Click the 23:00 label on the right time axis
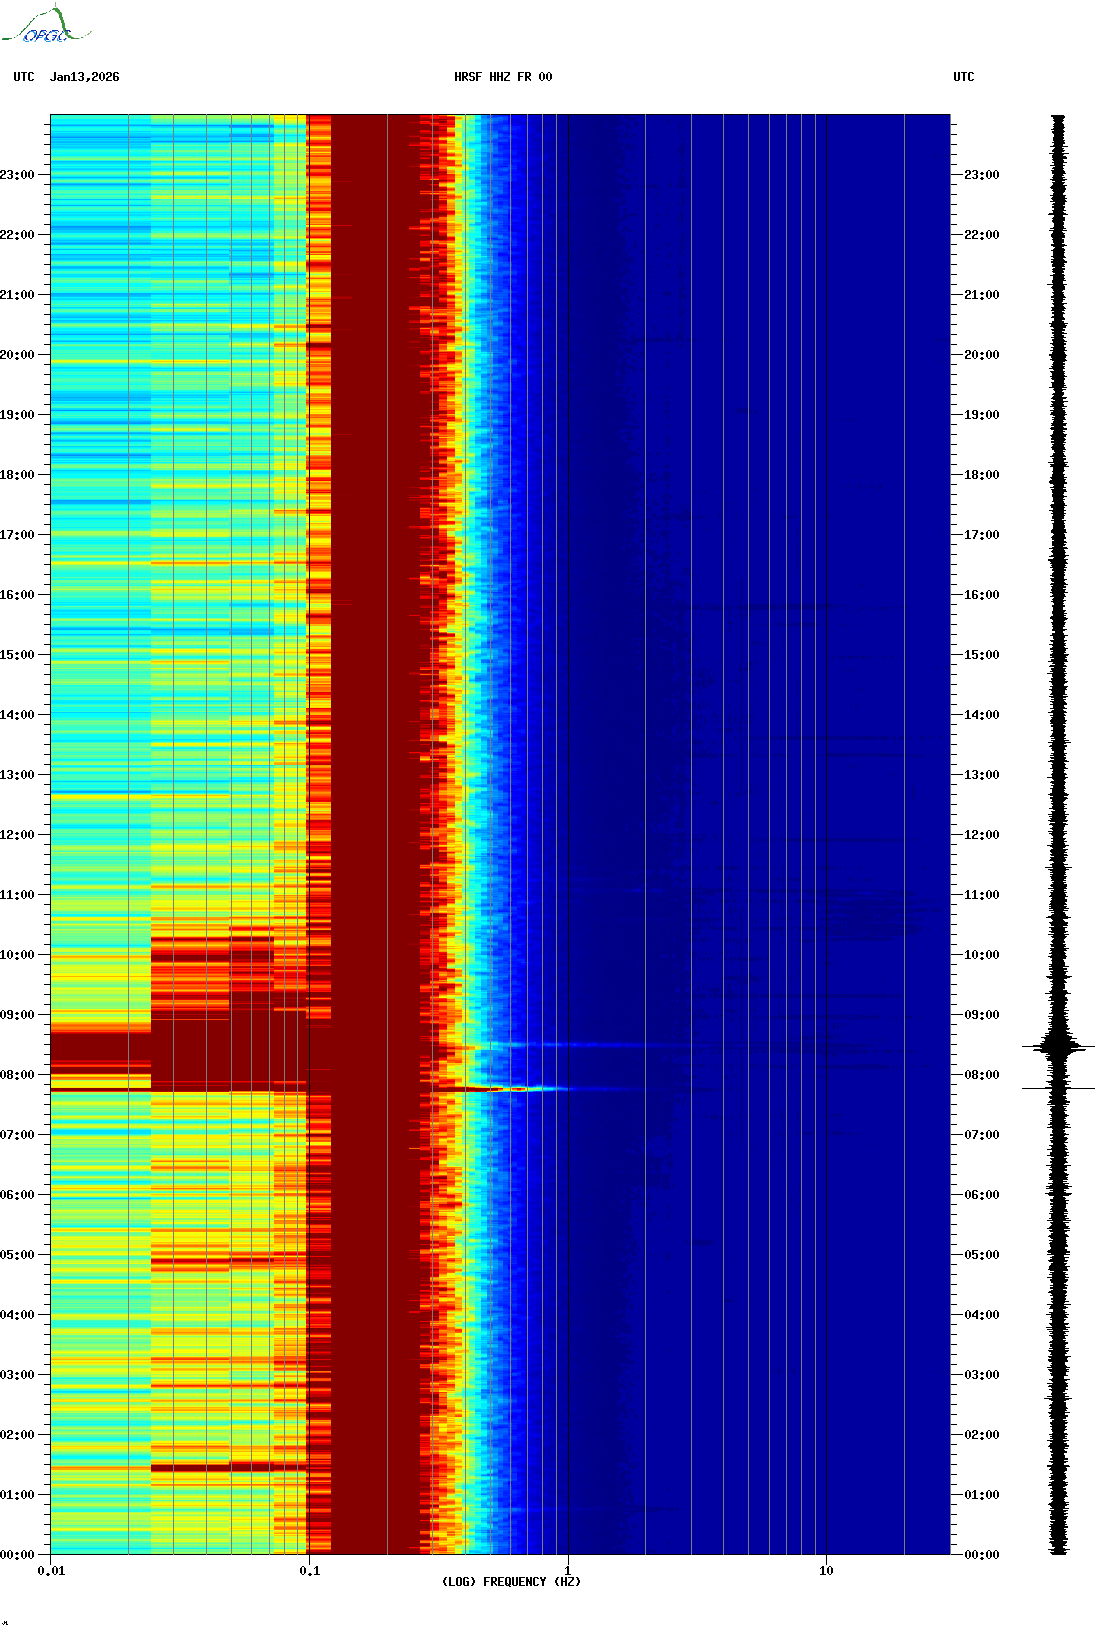Viewport: 1102px width, 1634px height. click(x=982, y=175)
